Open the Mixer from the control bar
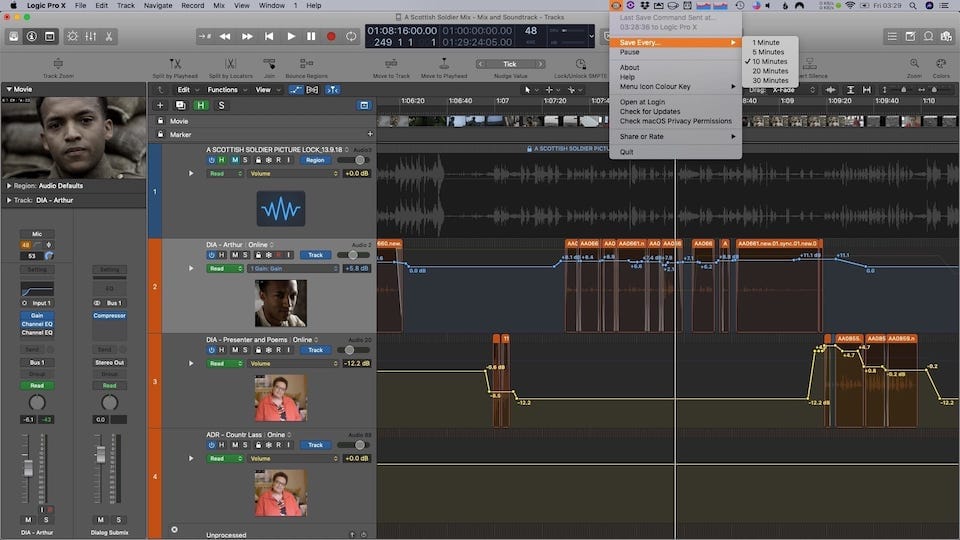 91,37
